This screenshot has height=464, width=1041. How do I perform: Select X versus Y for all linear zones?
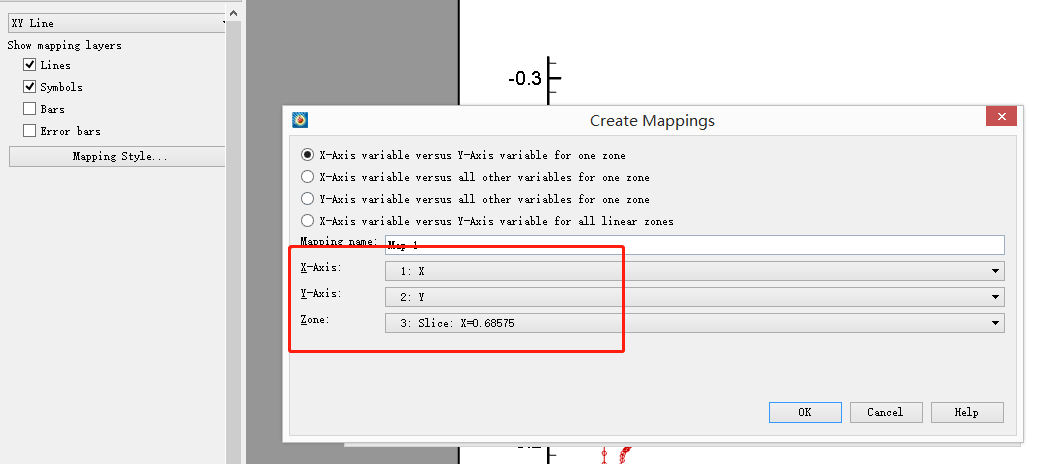tap(307, 220)
